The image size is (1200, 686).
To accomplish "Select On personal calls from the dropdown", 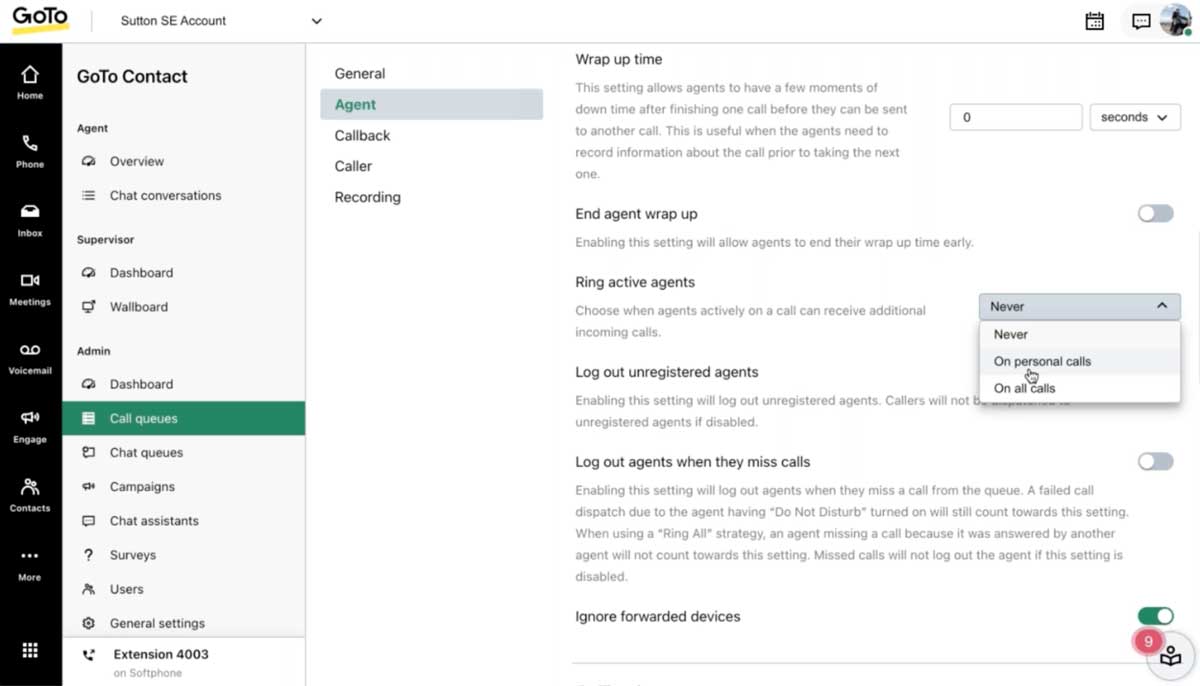I will pyautogui.click(x=1041, y=361).
